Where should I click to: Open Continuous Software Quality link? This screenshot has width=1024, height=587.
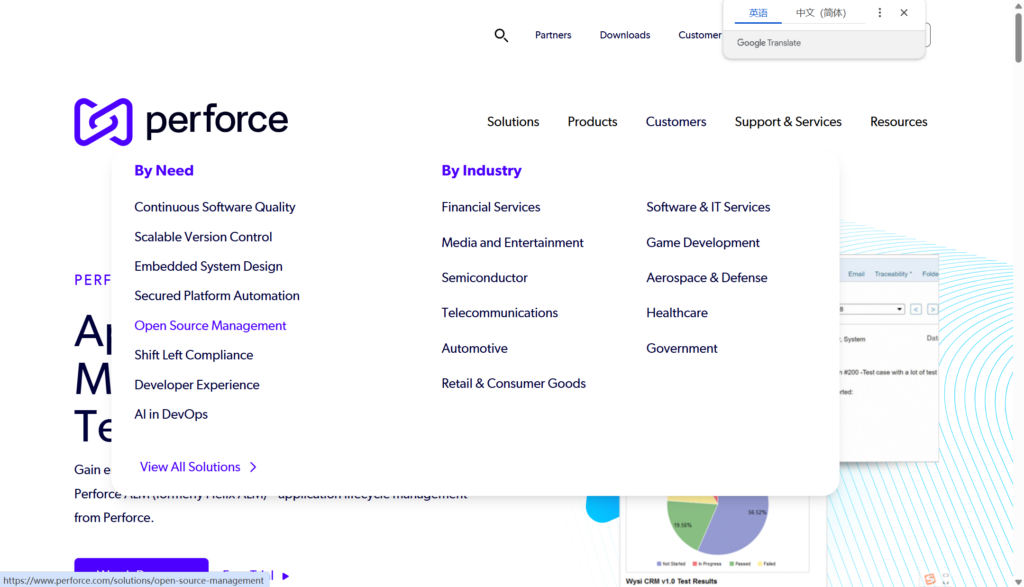pyautogui.click(x=215, y=207)
